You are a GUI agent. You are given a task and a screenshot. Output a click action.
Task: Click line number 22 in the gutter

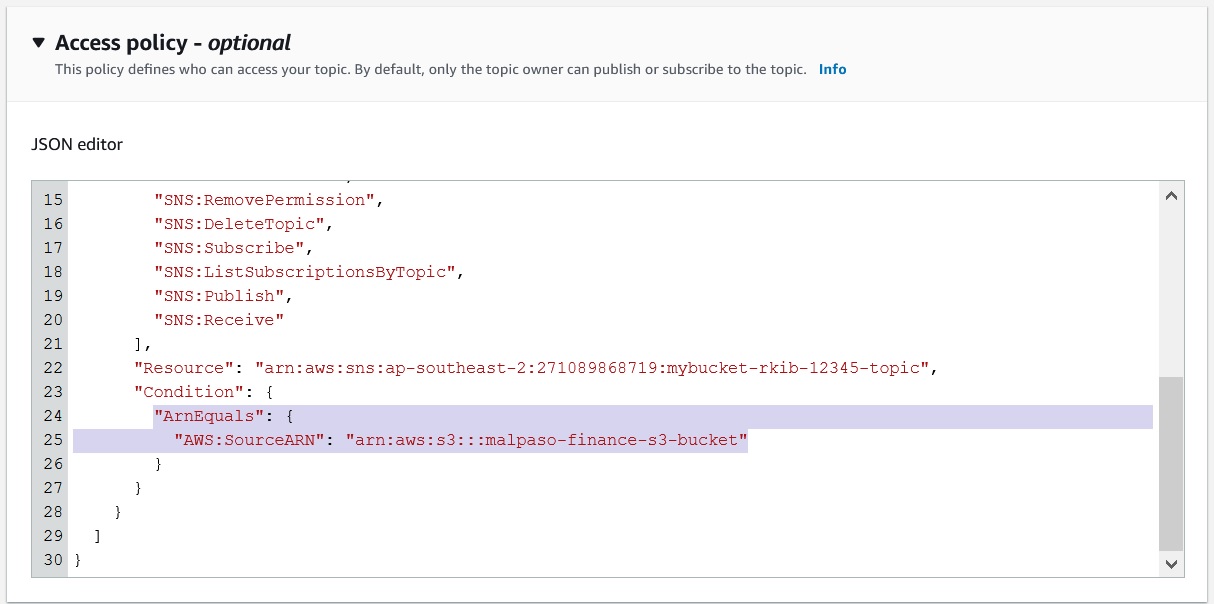(52, 368)
